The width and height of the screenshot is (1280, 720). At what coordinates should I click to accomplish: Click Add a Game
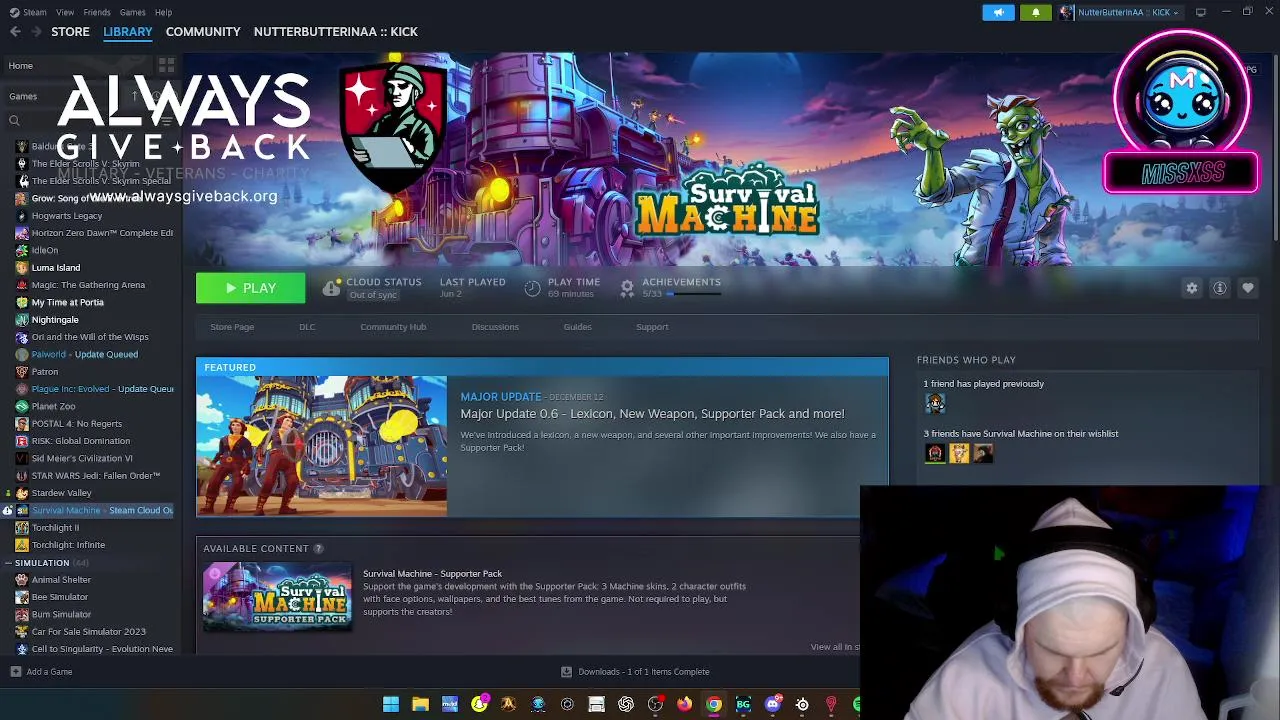click(x=41, y=672)
